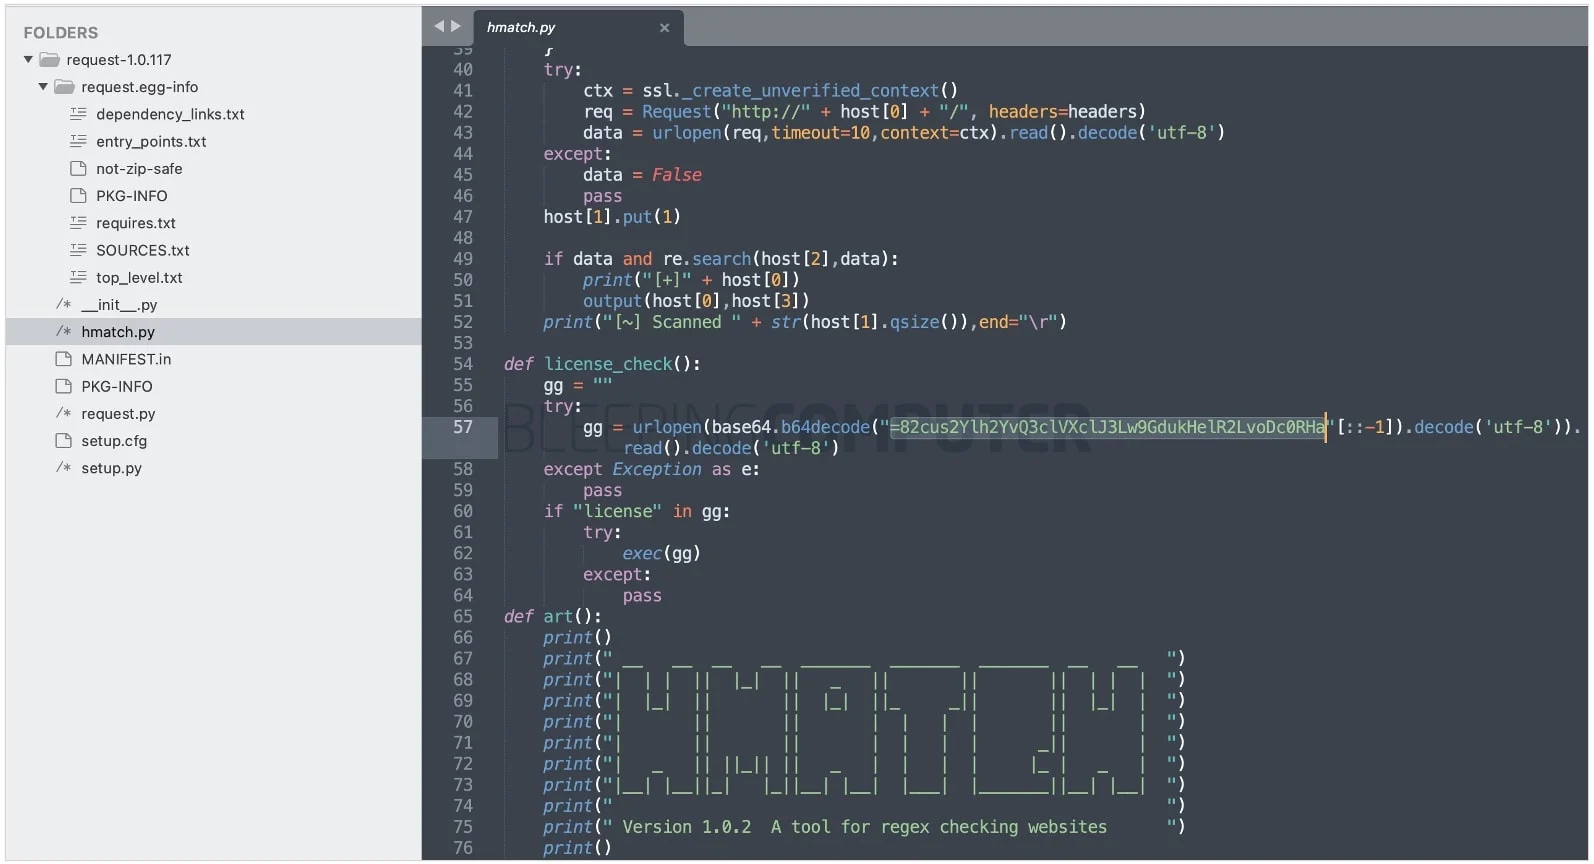Open setup.py in the file list

[x=111, y=468]
